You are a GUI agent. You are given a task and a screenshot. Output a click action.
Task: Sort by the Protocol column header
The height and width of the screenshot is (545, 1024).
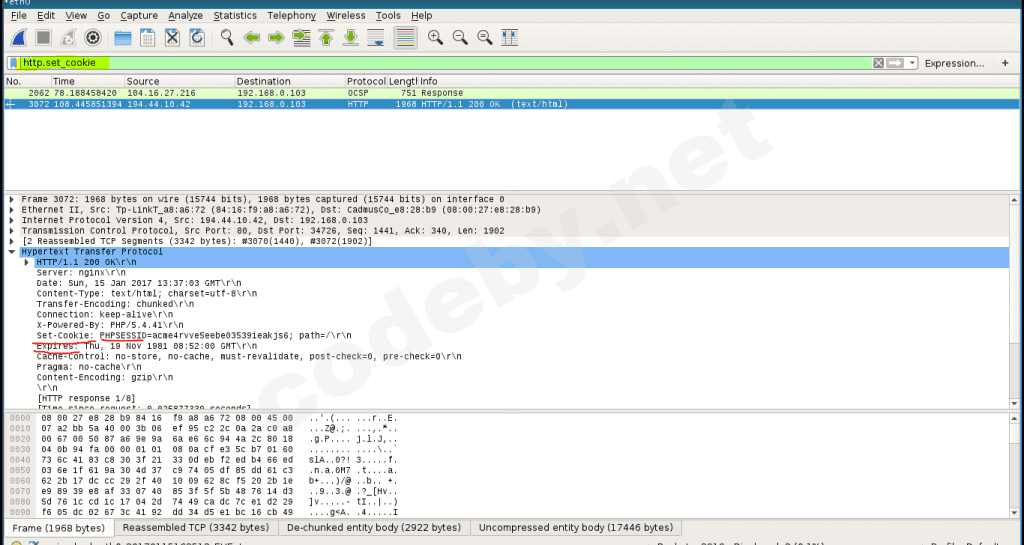[366, 82]
